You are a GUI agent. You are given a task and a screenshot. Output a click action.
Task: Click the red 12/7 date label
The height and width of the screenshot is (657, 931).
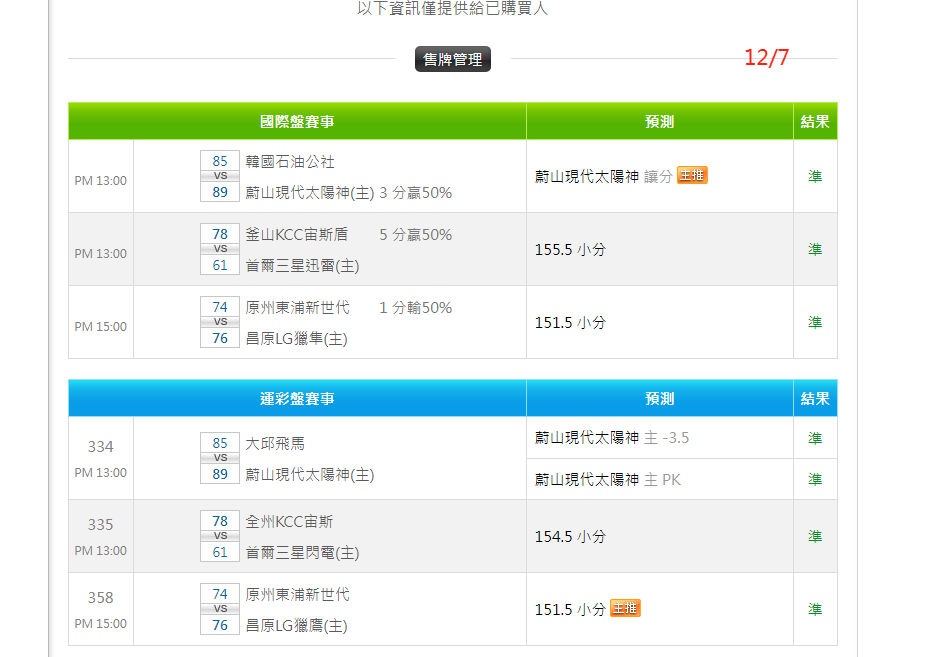pyautogui.click(x=766, y=58)
